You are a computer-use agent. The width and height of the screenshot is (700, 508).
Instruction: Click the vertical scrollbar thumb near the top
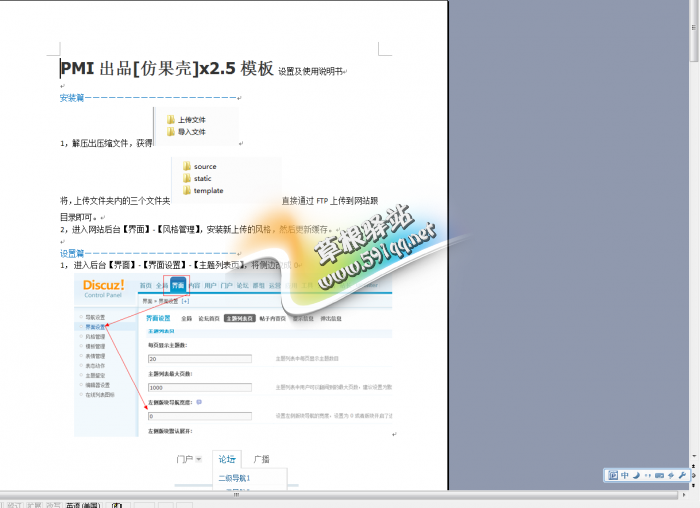click(694, 33)
